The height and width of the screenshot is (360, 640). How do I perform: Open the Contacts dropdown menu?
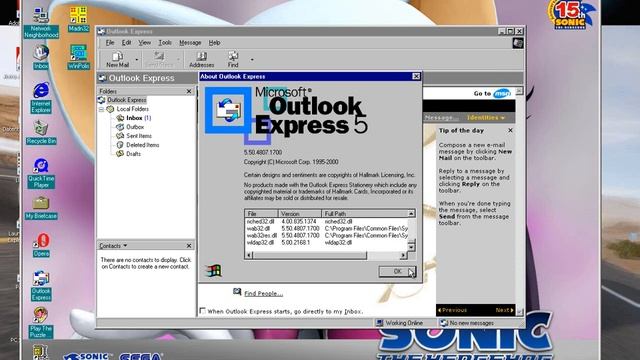[x=113, y=246]
